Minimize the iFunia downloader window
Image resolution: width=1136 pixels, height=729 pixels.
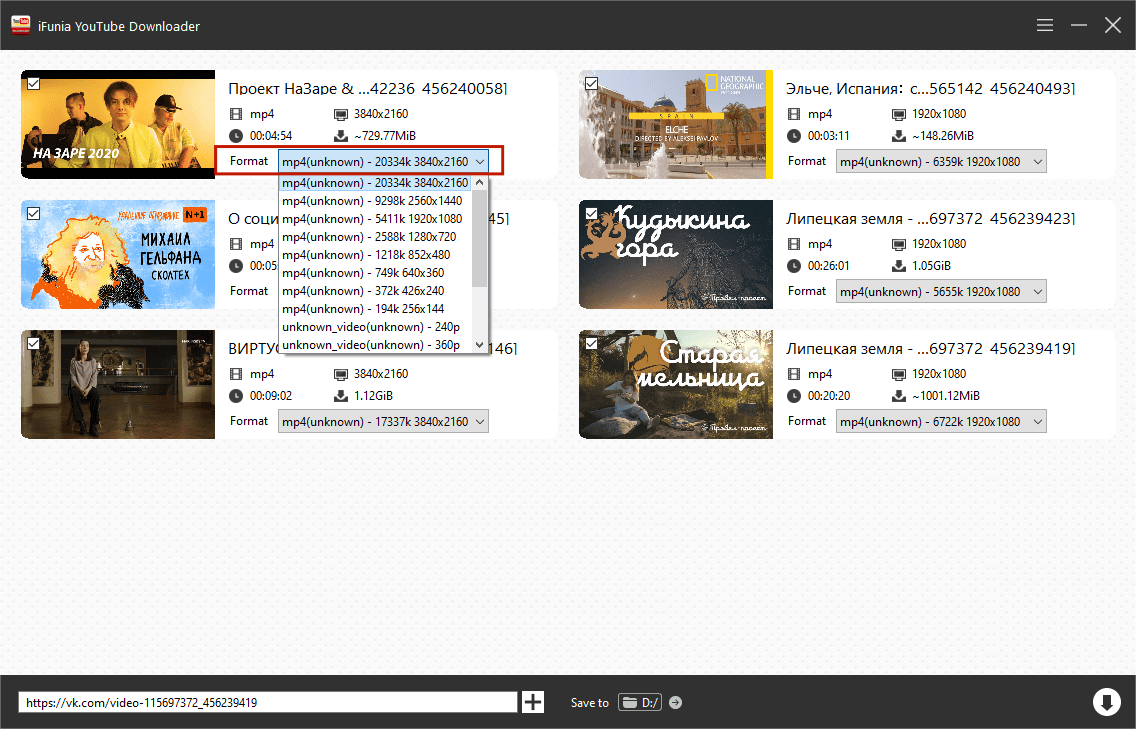pos(1079,25)
